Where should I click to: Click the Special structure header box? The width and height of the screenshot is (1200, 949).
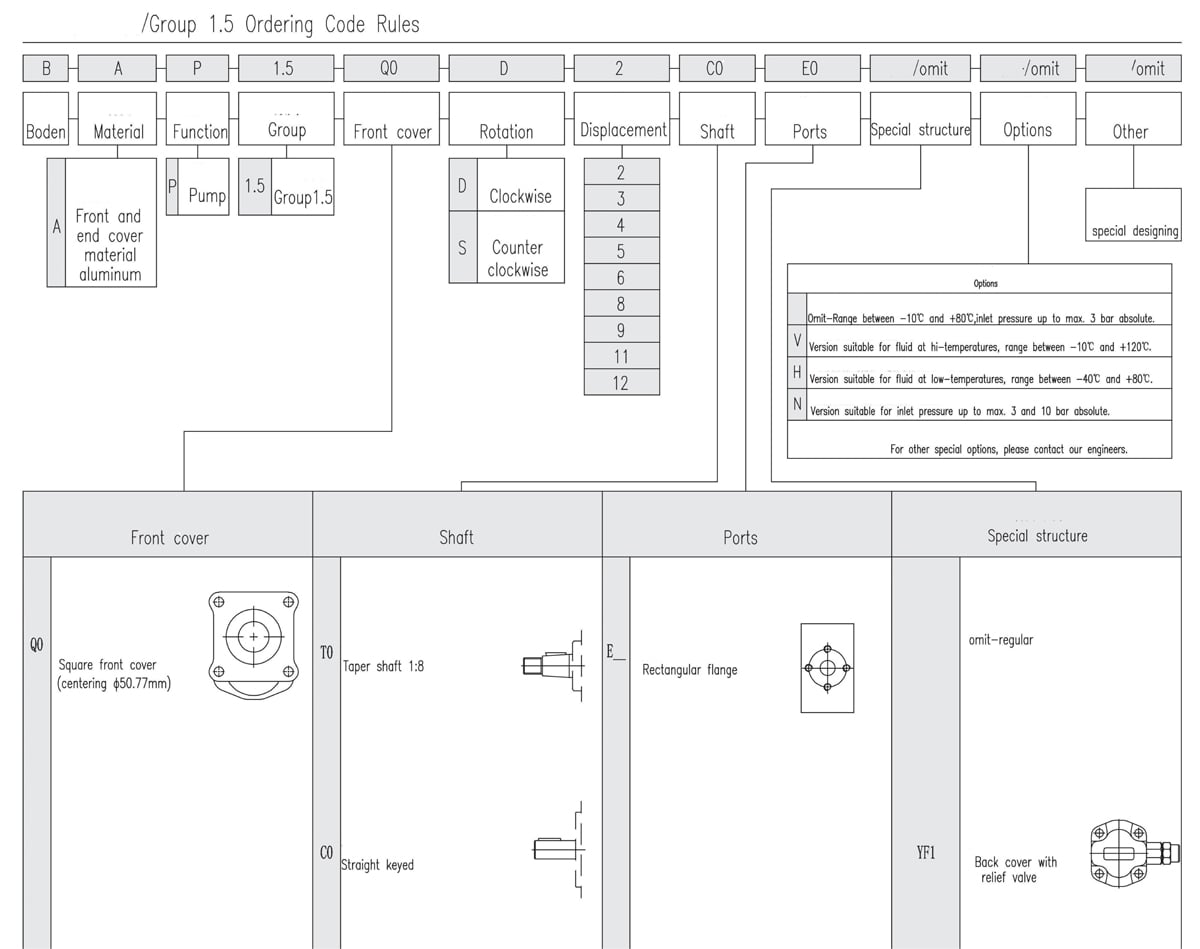pos(920,130)
